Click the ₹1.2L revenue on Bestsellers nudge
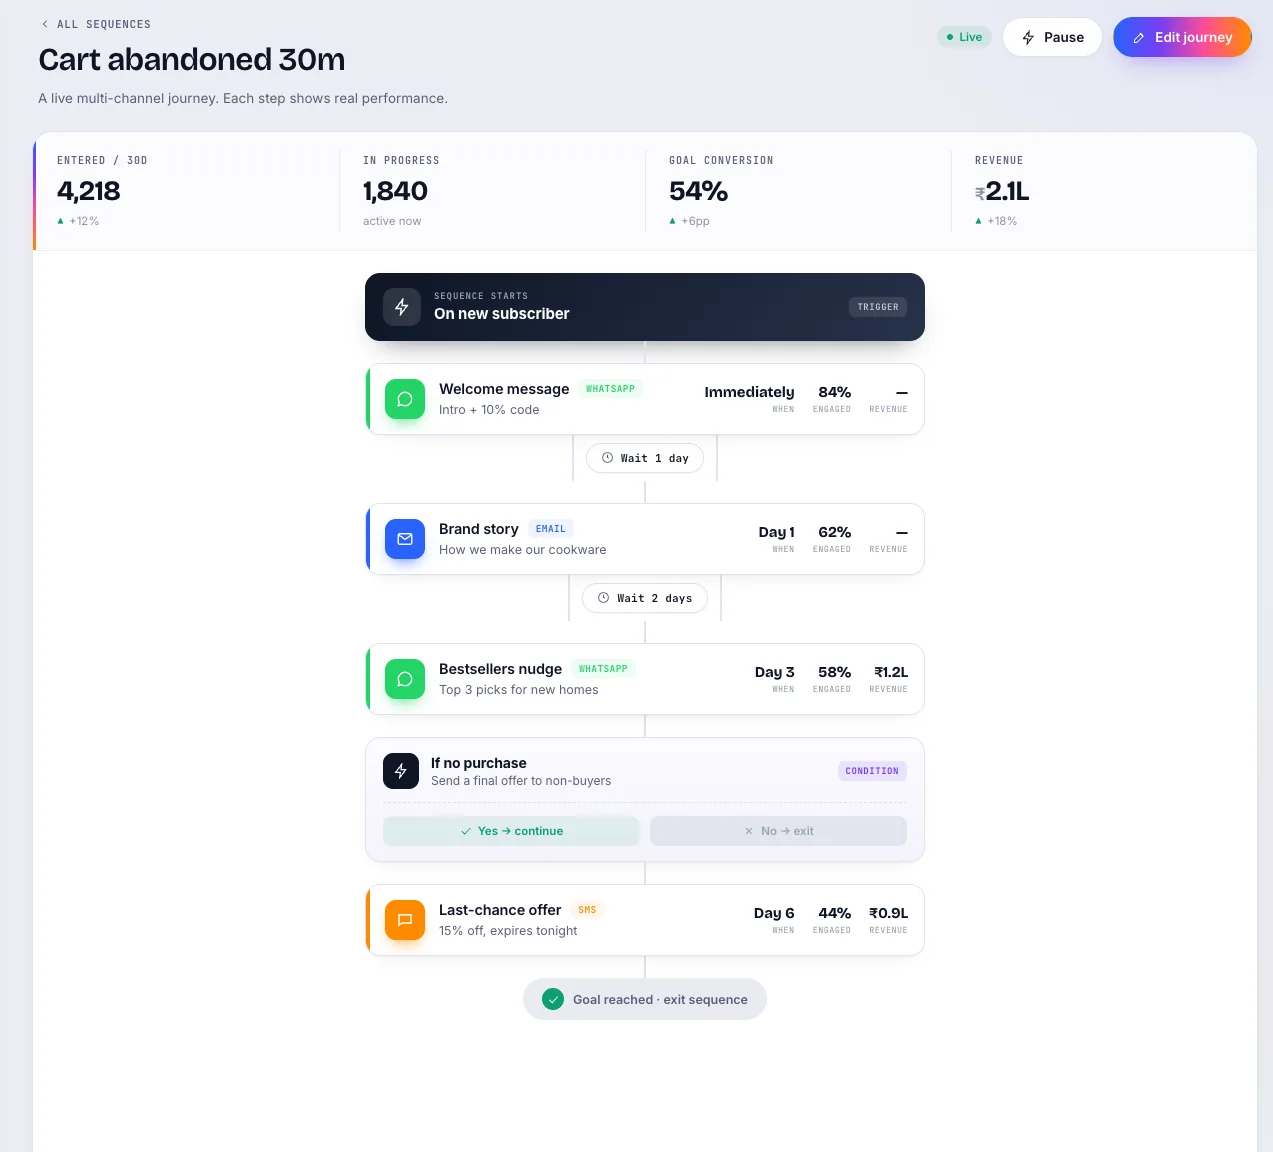1273x1152 pixels. 891,672
